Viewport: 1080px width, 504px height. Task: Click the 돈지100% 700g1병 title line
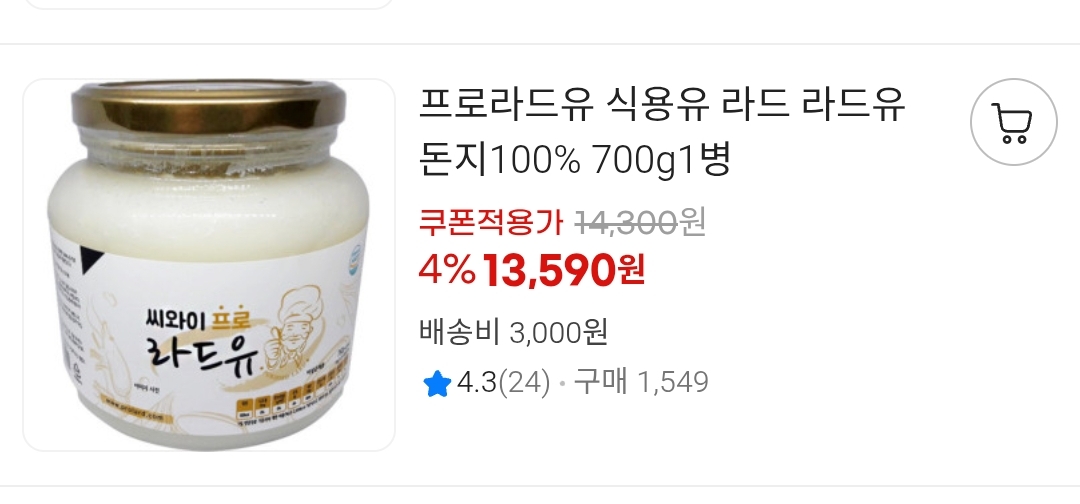pos(574,160)
